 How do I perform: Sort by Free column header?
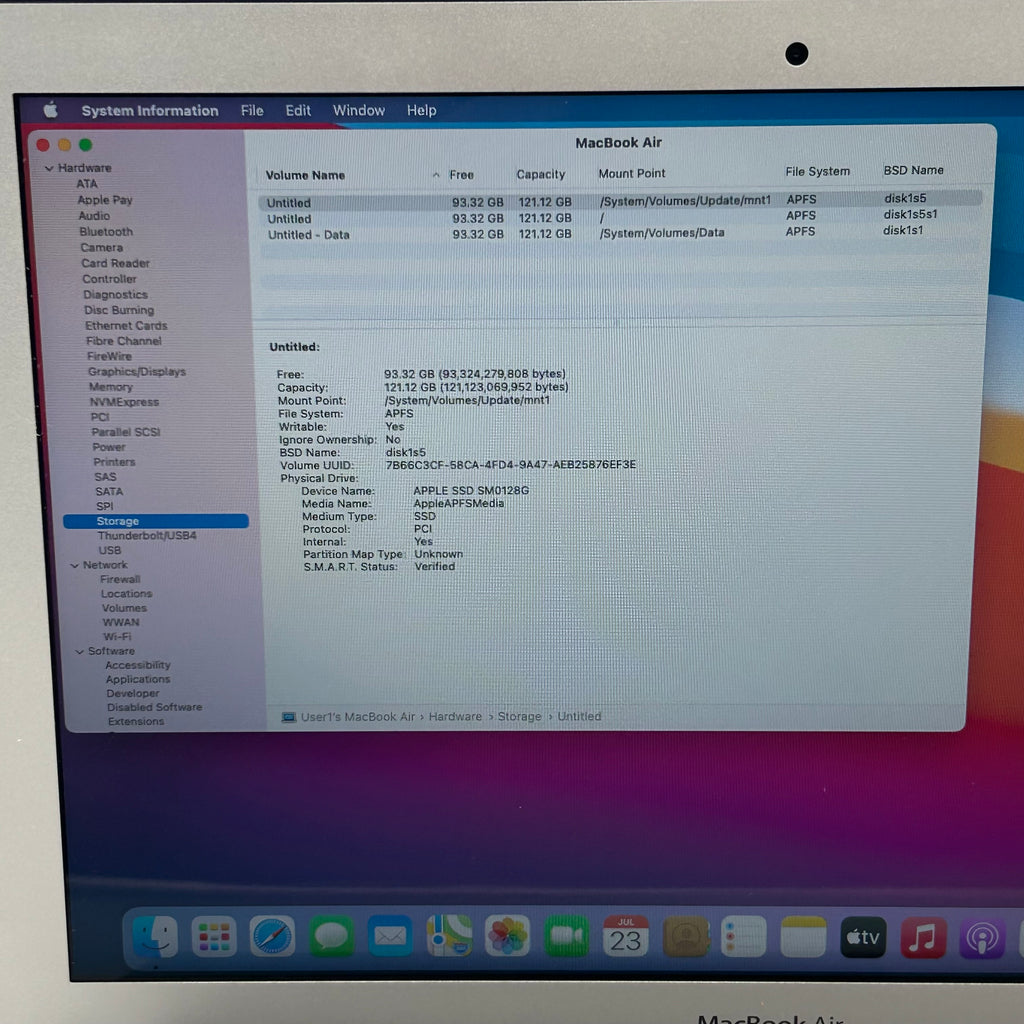pyautogui.click(x=461, y=175)
